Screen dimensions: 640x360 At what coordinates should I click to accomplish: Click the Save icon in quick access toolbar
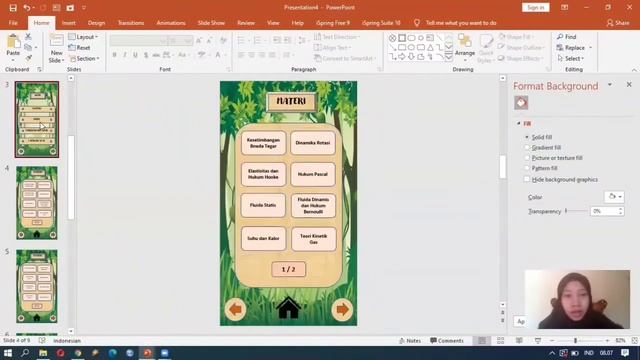13,8
